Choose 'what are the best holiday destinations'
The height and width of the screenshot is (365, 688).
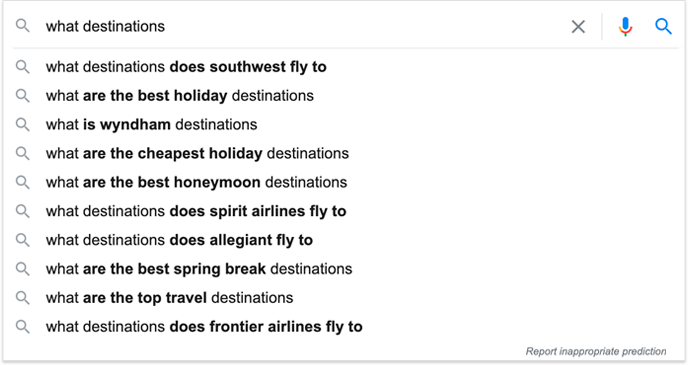[x=179, y=96]
